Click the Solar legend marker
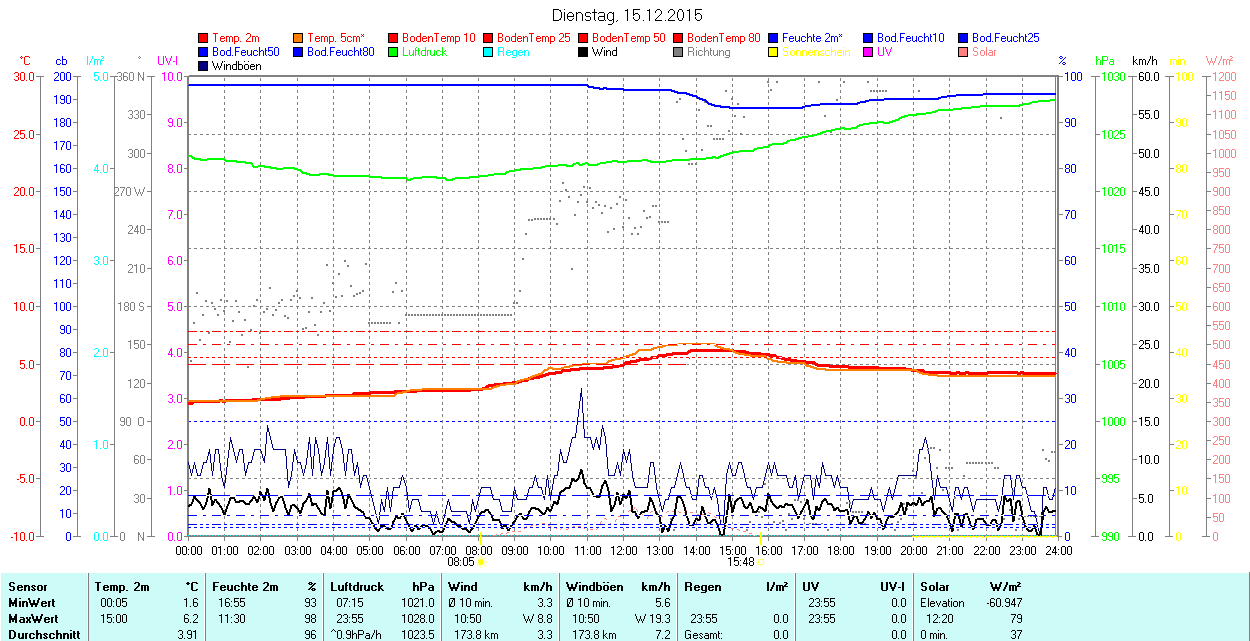The image size is (1250, 641). [964, 52]
